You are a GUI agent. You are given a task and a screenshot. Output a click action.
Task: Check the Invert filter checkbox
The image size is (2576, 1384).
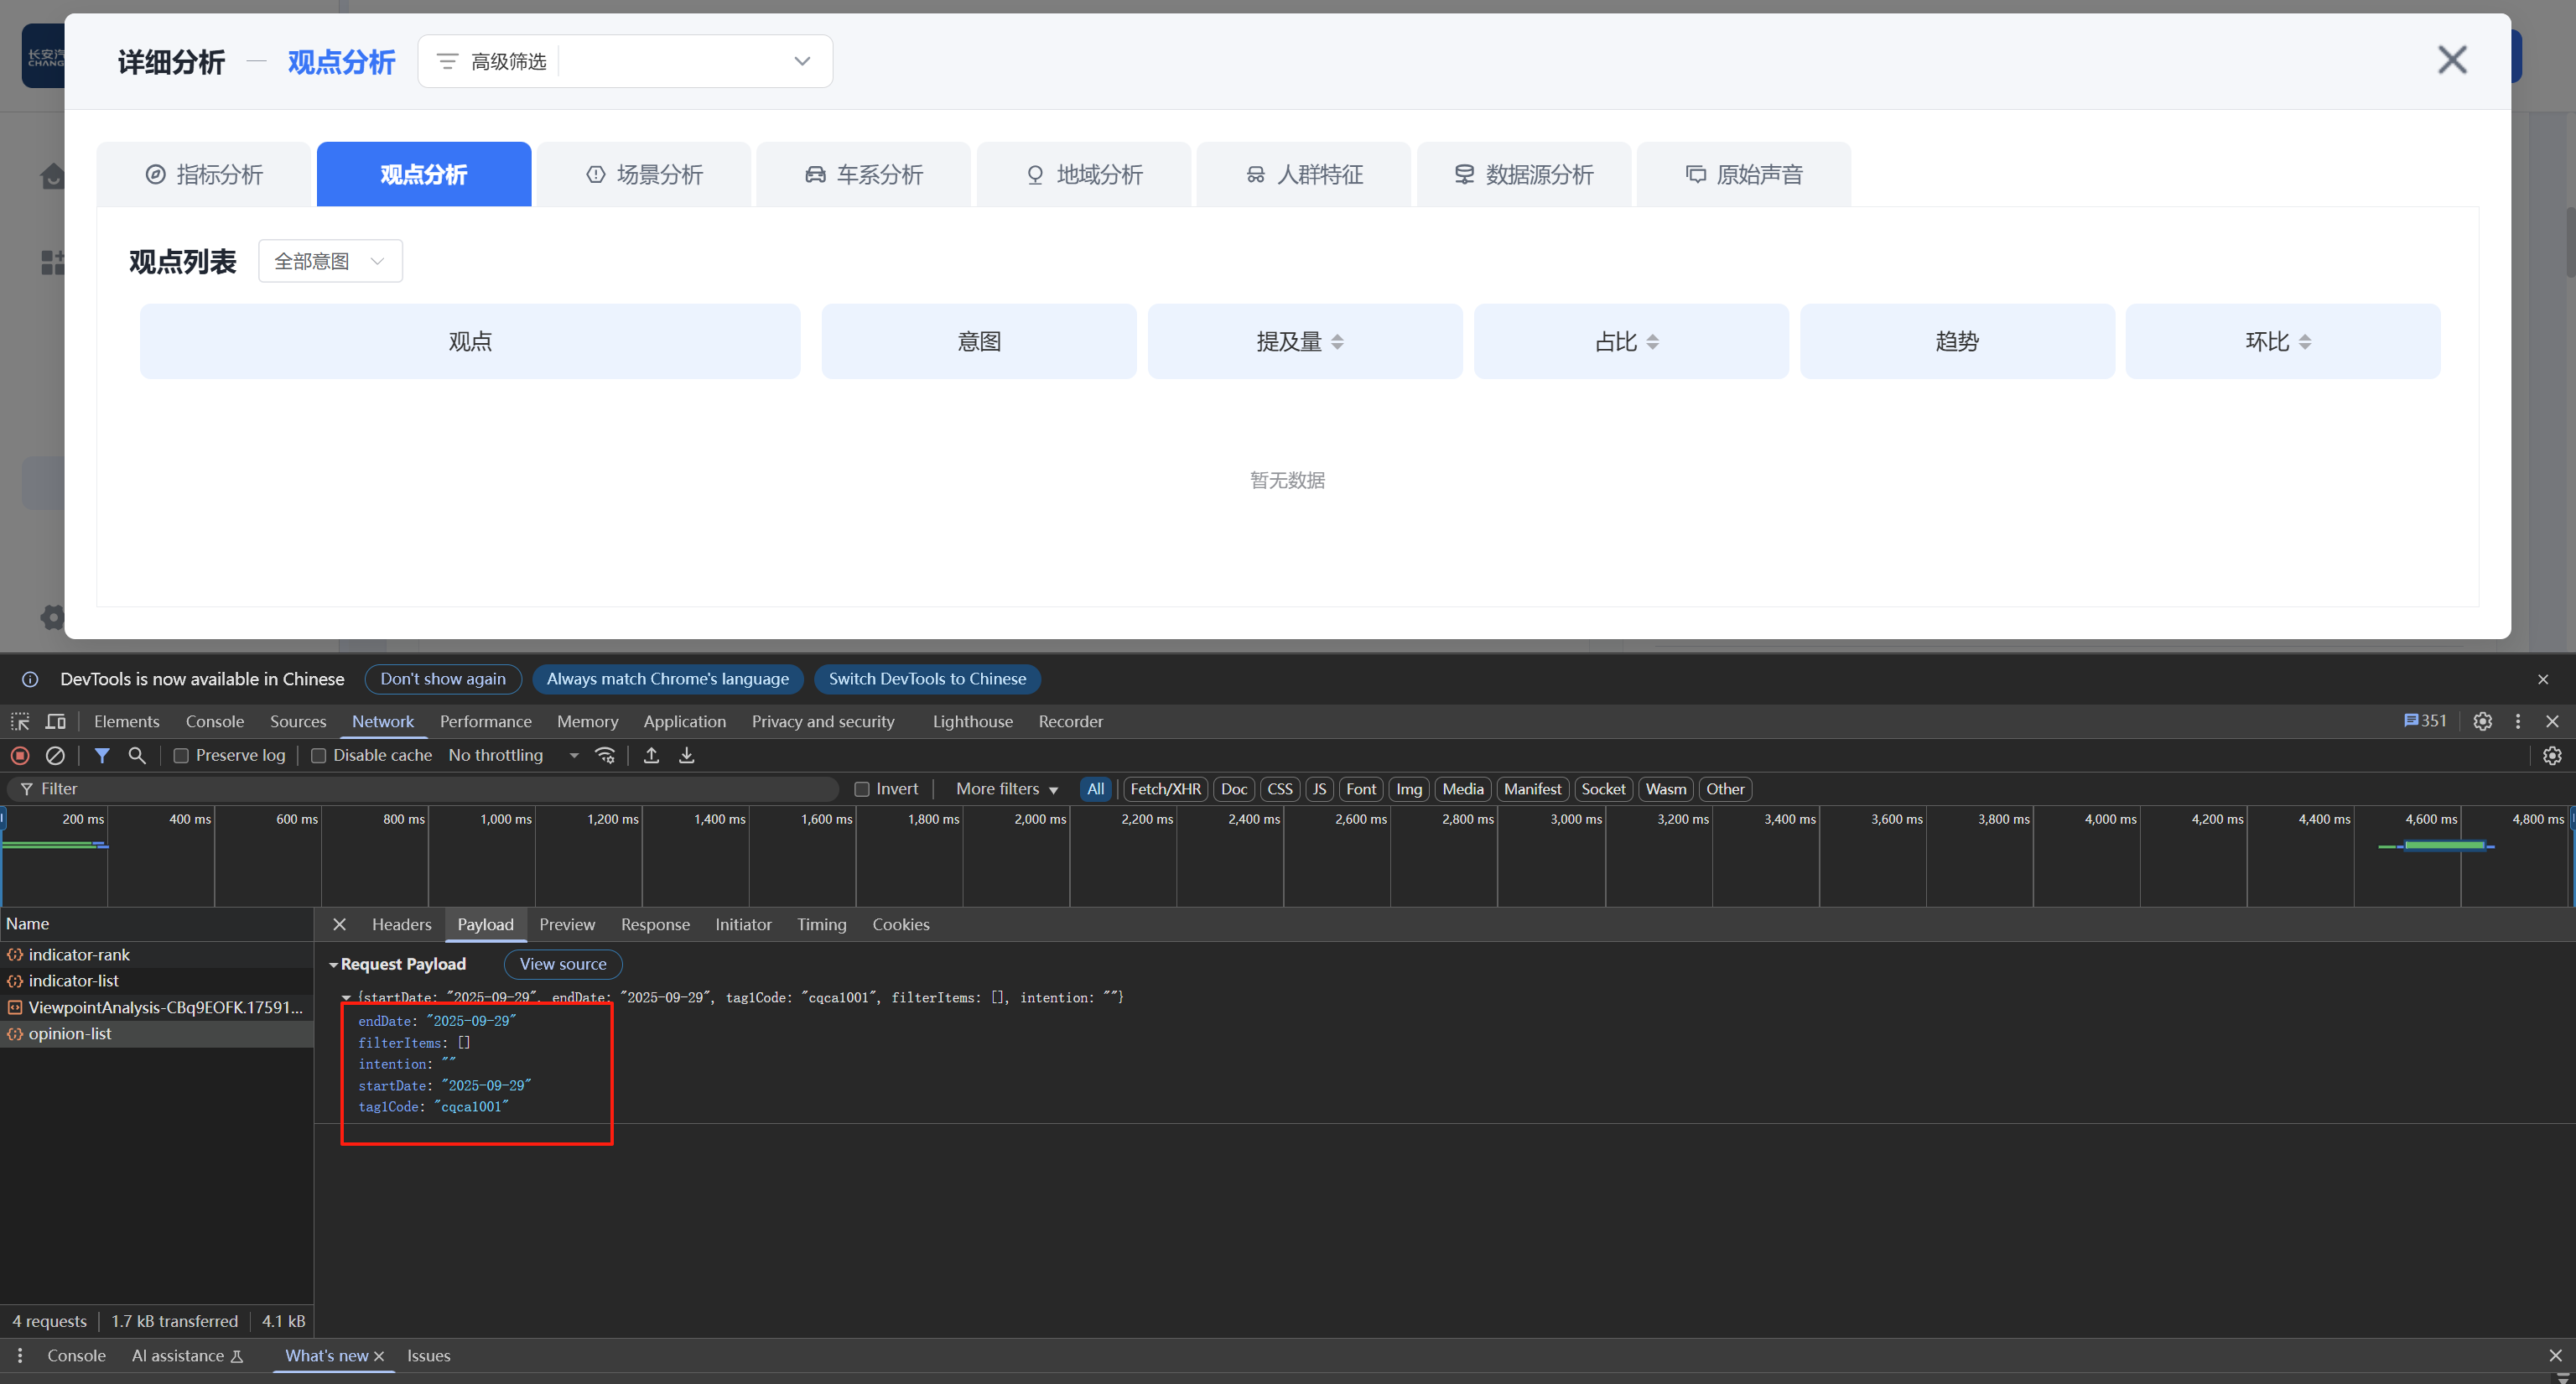pos(862,789)
